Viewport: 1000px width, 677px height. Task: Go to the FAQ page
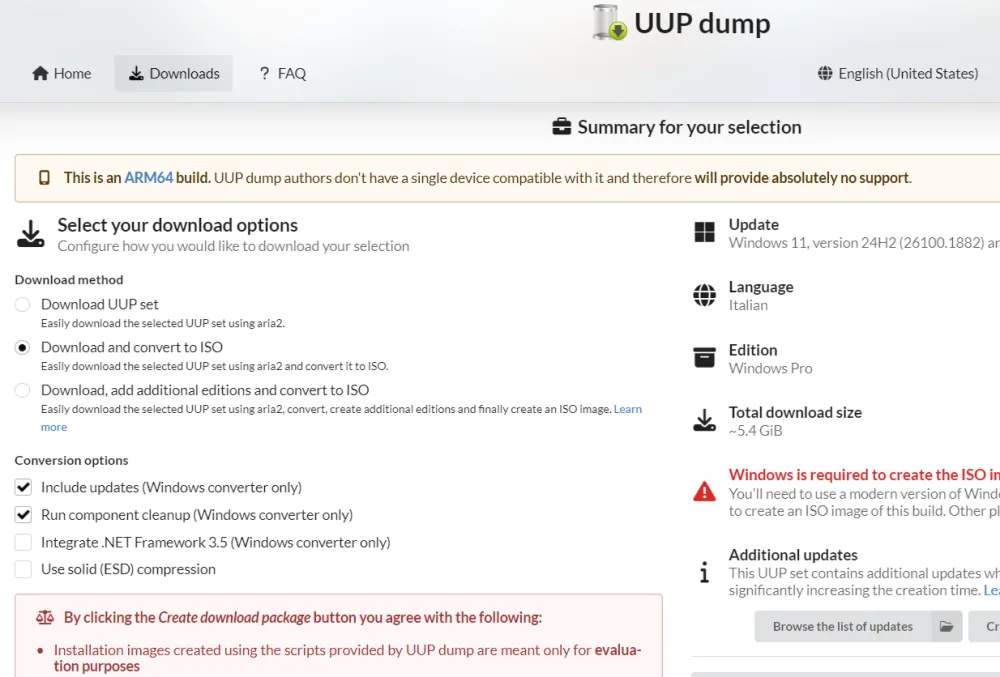(282, 73)
